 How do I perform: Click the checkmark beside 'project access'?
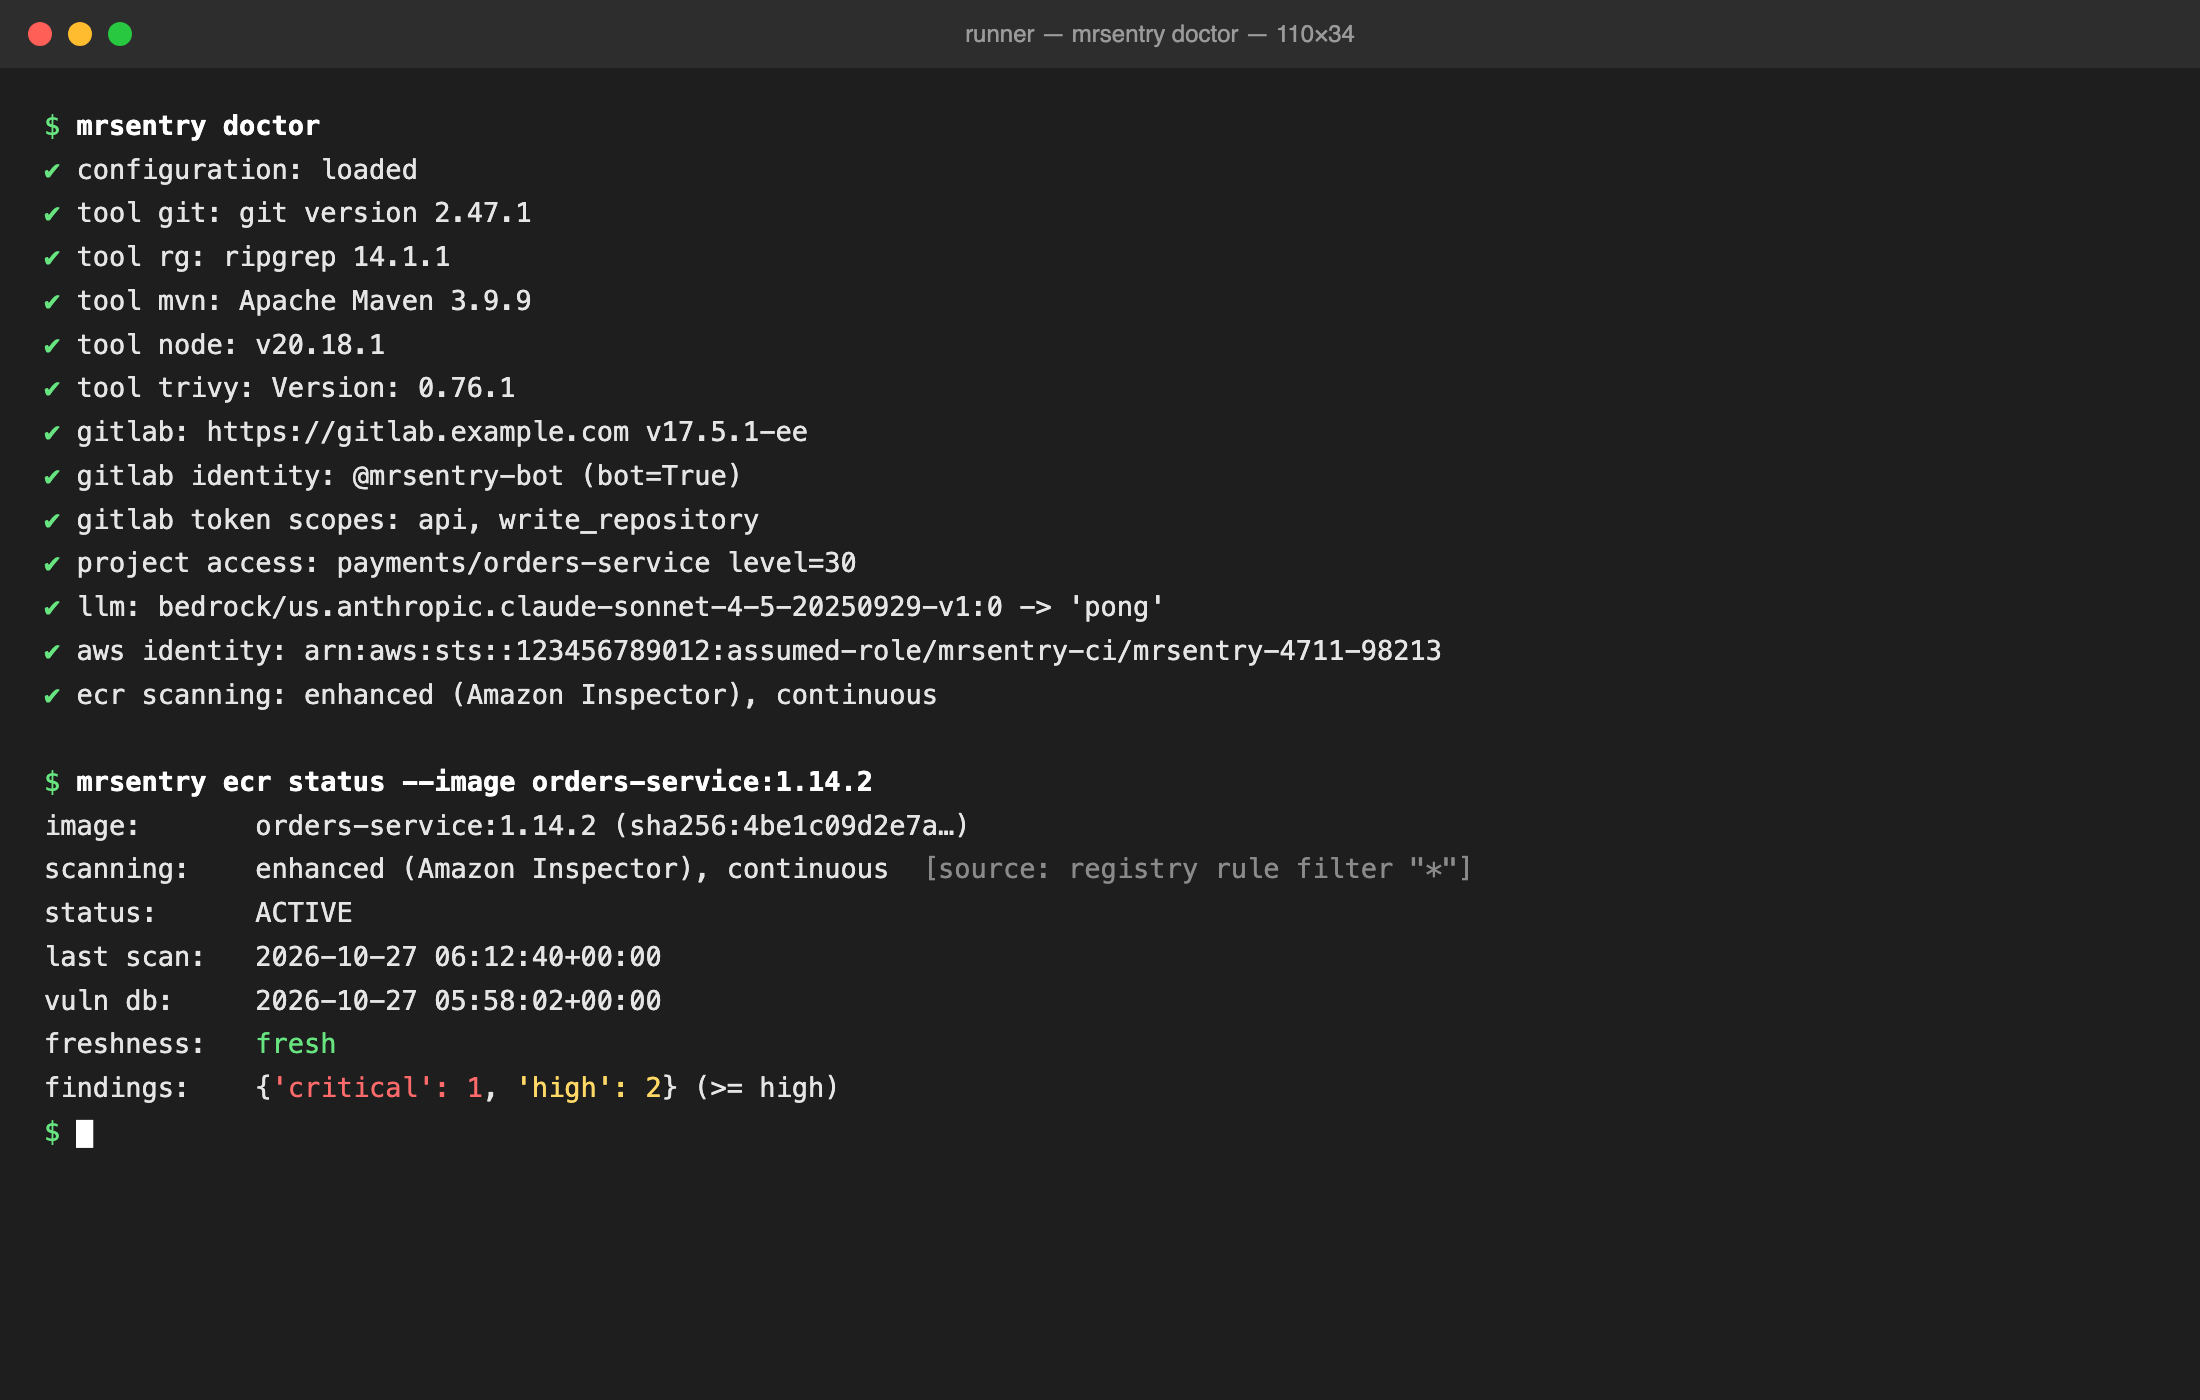click(x=52, y=564)
